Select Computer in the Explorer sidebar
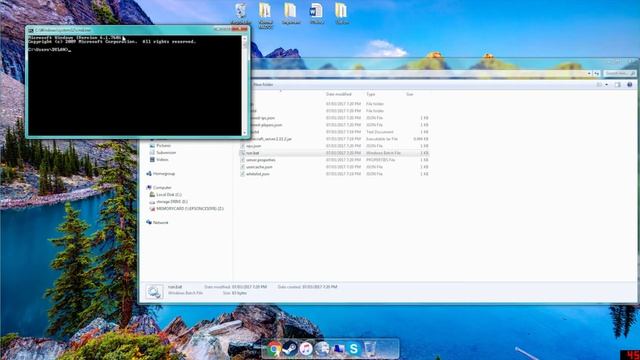 [159, 187]
